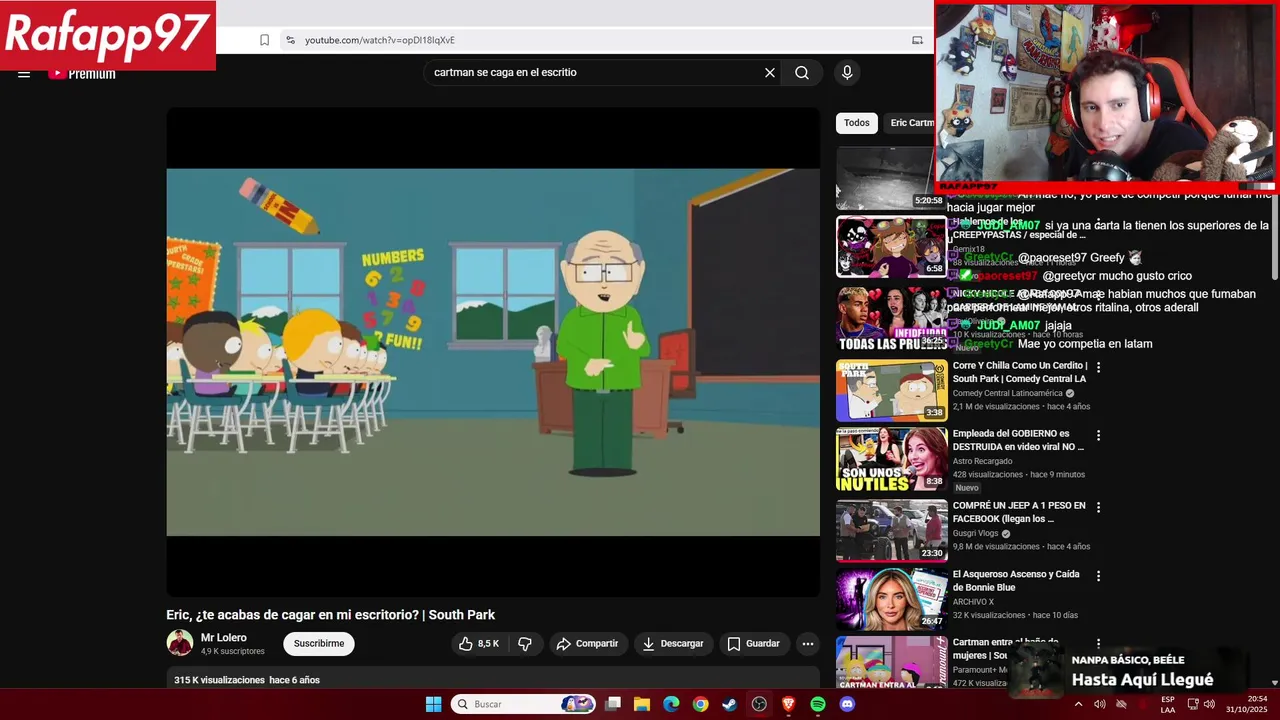Open El Asqueroso Ascenso y Caída title
This screenshot has height=720, width=1280.
pos(1016,581)
